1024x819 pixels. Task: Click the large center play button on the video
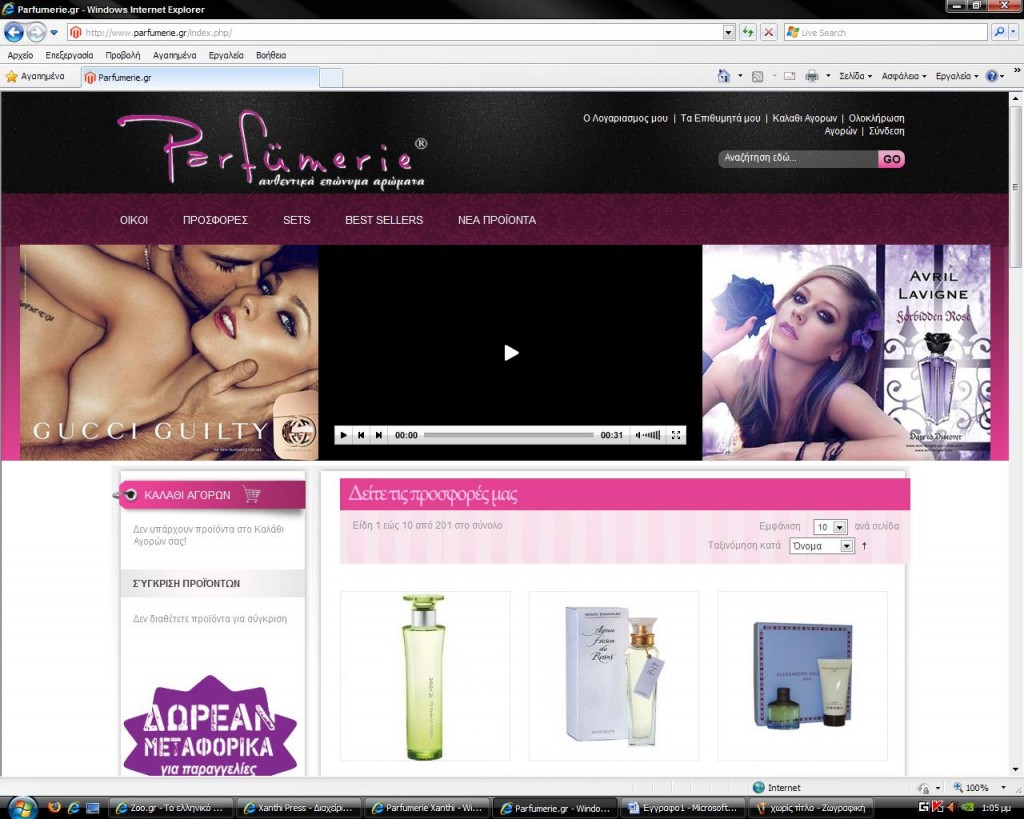pos(511,353)
